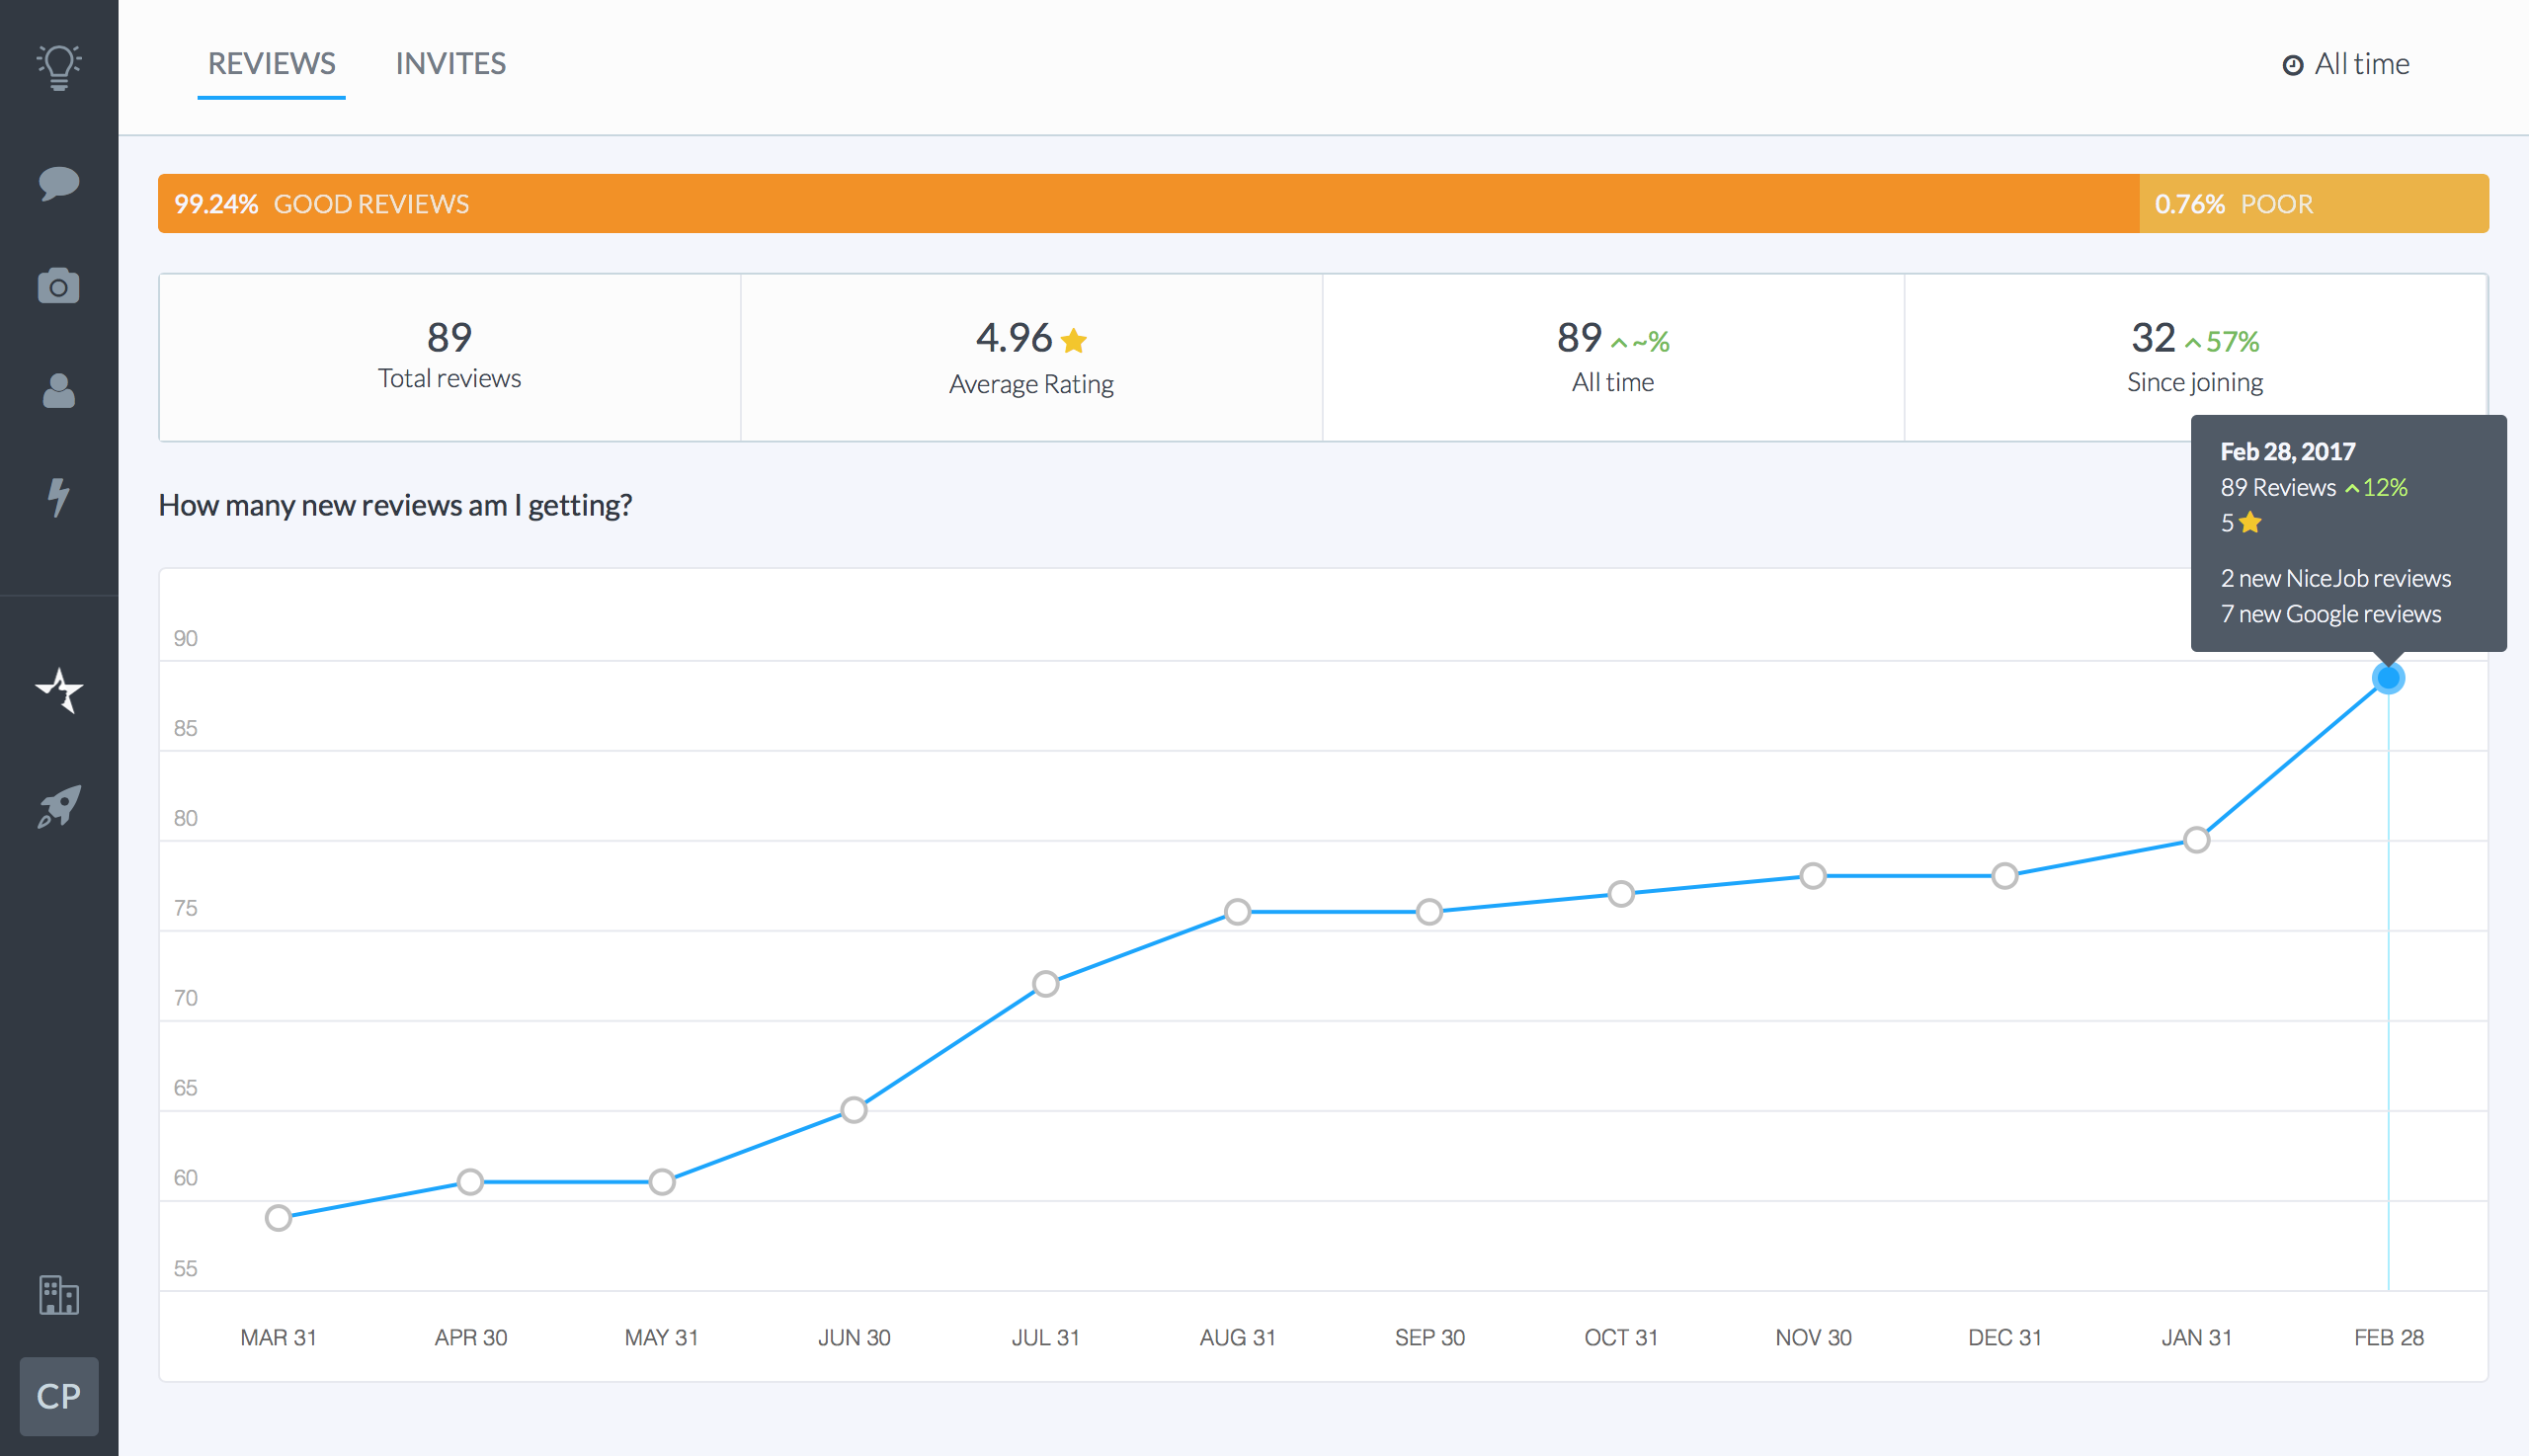2529x1456 pixels.
Task: Click the Average Rating stat card
Action: 1031,357
